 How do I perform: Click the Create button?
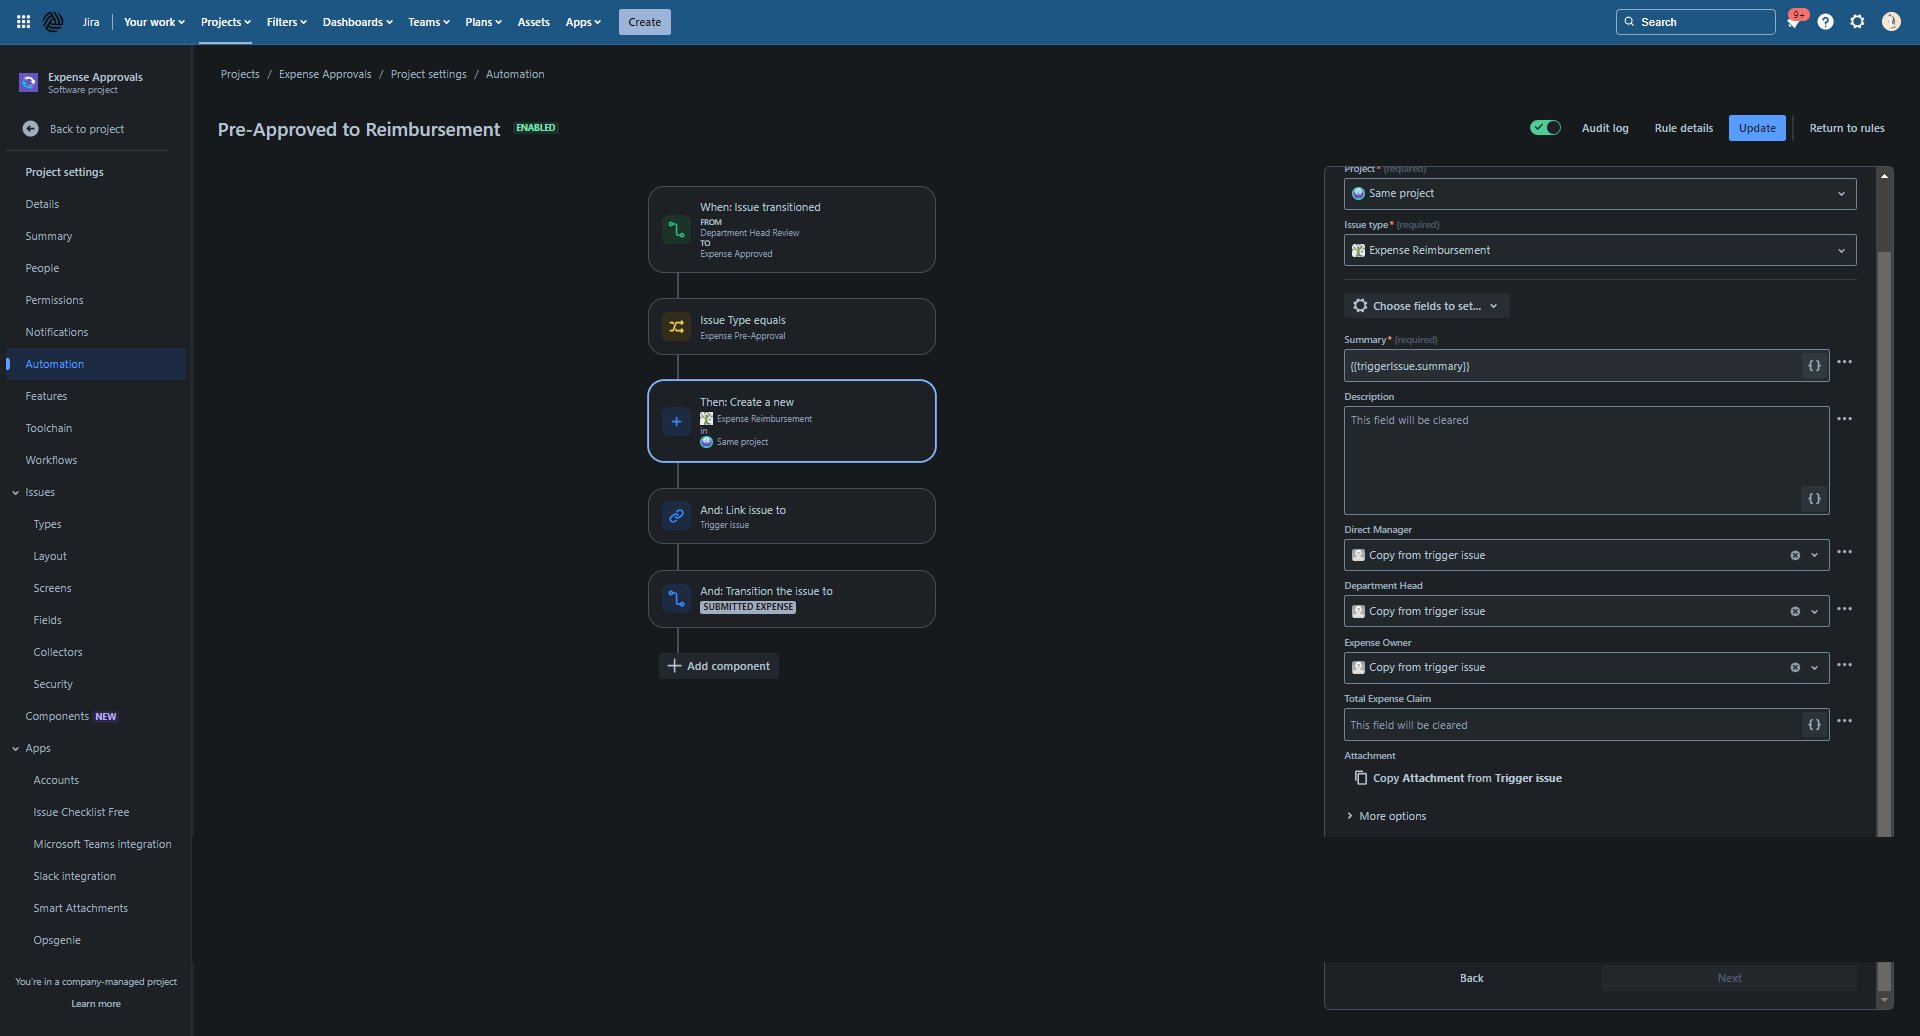point(644,22)
